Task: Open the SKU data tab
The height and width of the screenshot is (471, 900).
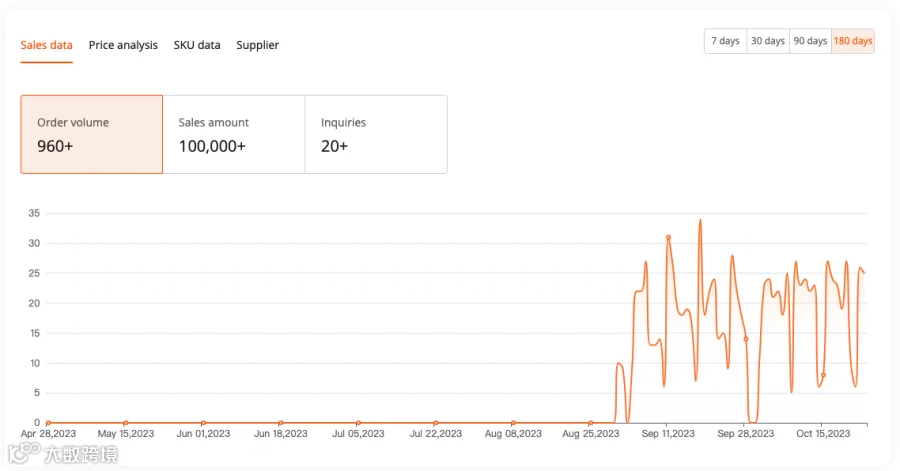Action: [197, 45]
